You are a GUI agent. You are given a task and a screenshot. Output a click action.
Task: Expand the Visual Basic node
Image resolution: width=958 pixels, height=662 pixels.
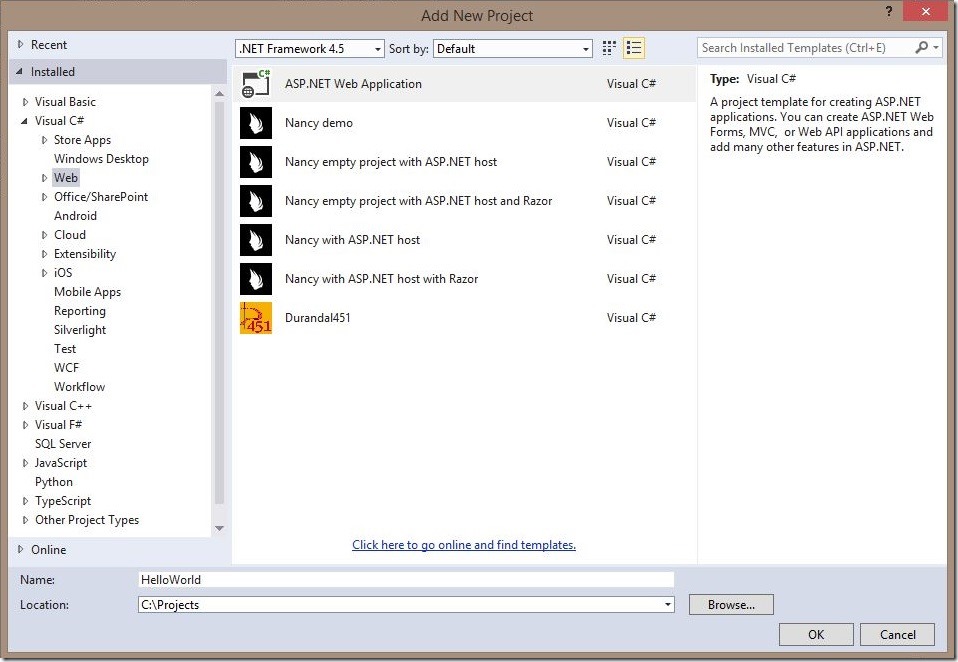(x=25, y=102)
